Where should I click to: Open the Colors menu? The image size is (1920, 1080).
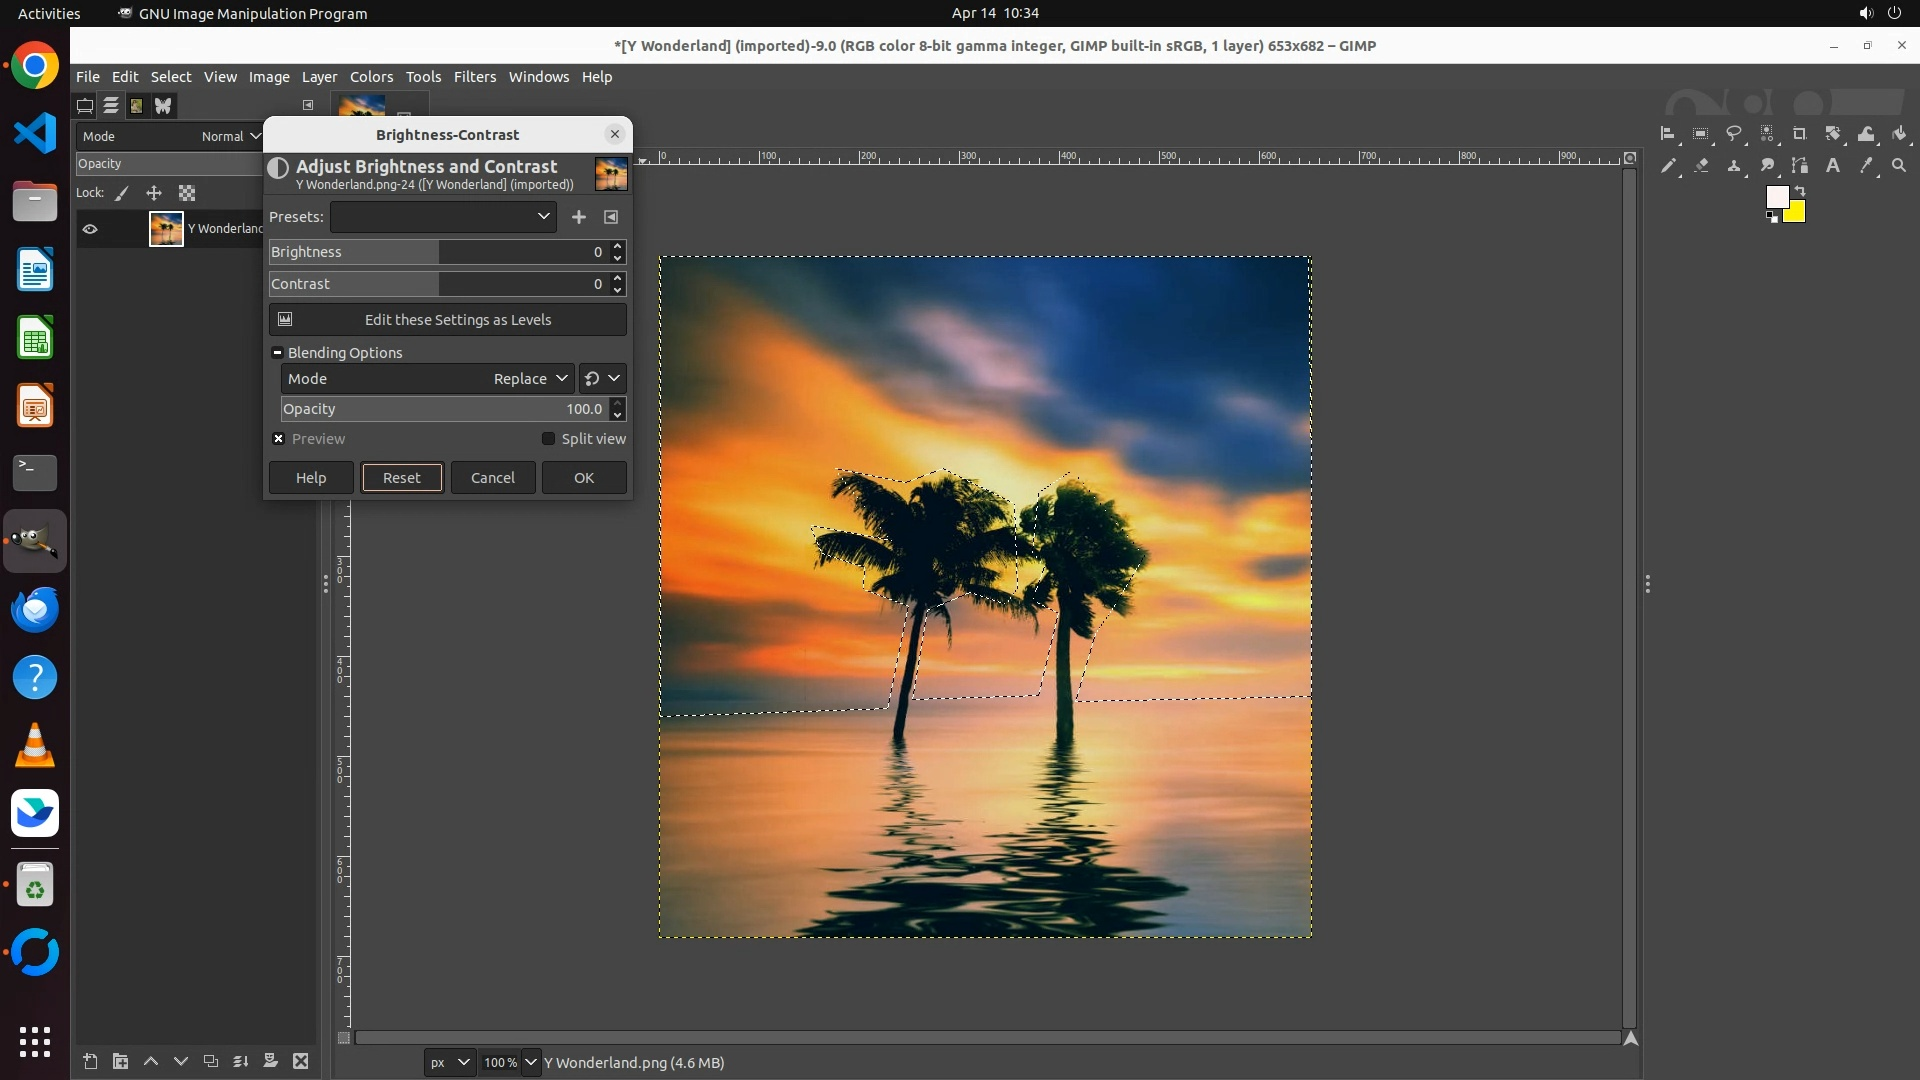click(x=371, y=77)
